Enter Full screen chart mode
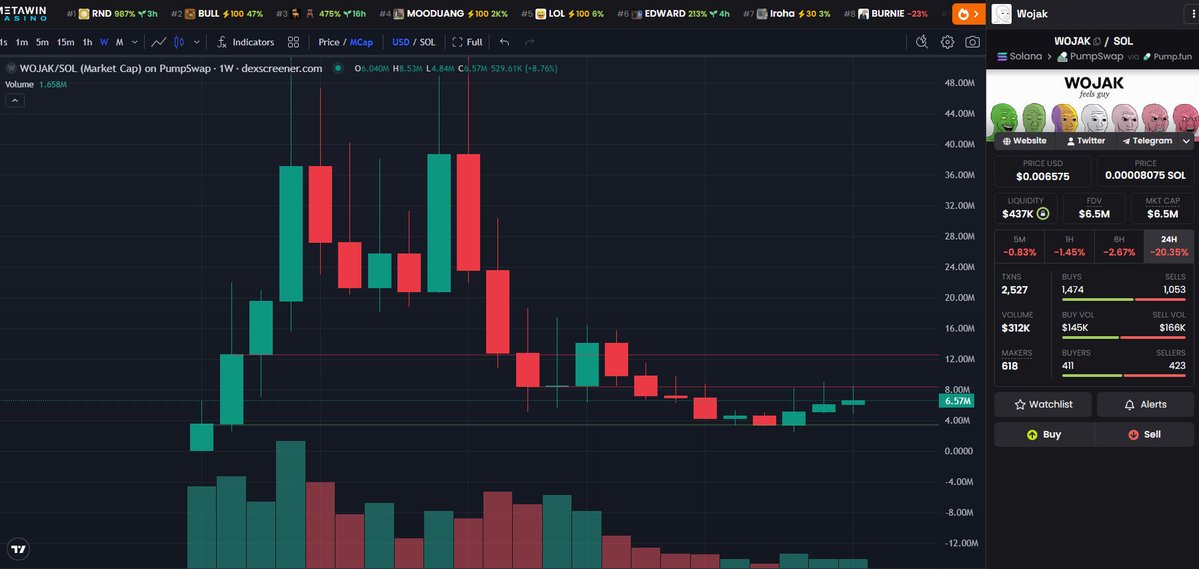 pos(467,42)
